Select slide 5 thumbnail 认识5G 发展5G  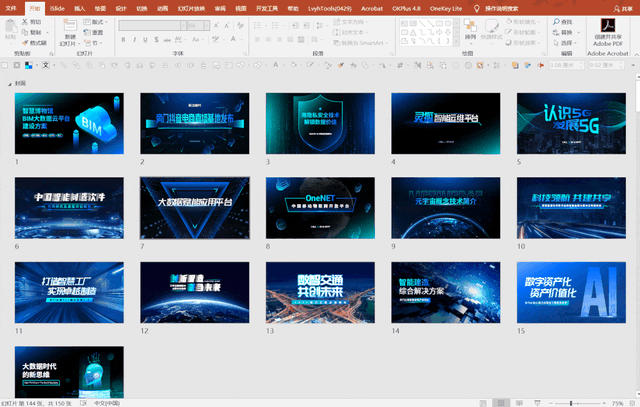(571, 123)
